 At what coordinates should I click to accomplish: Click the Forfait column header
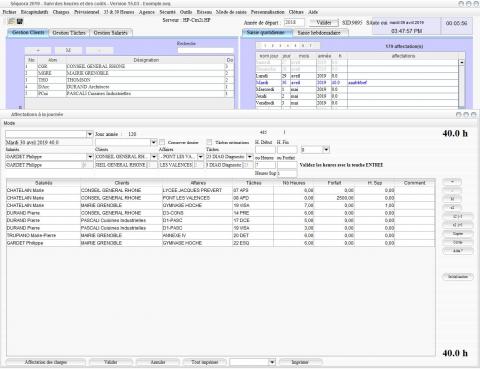(x=334, y=183)
